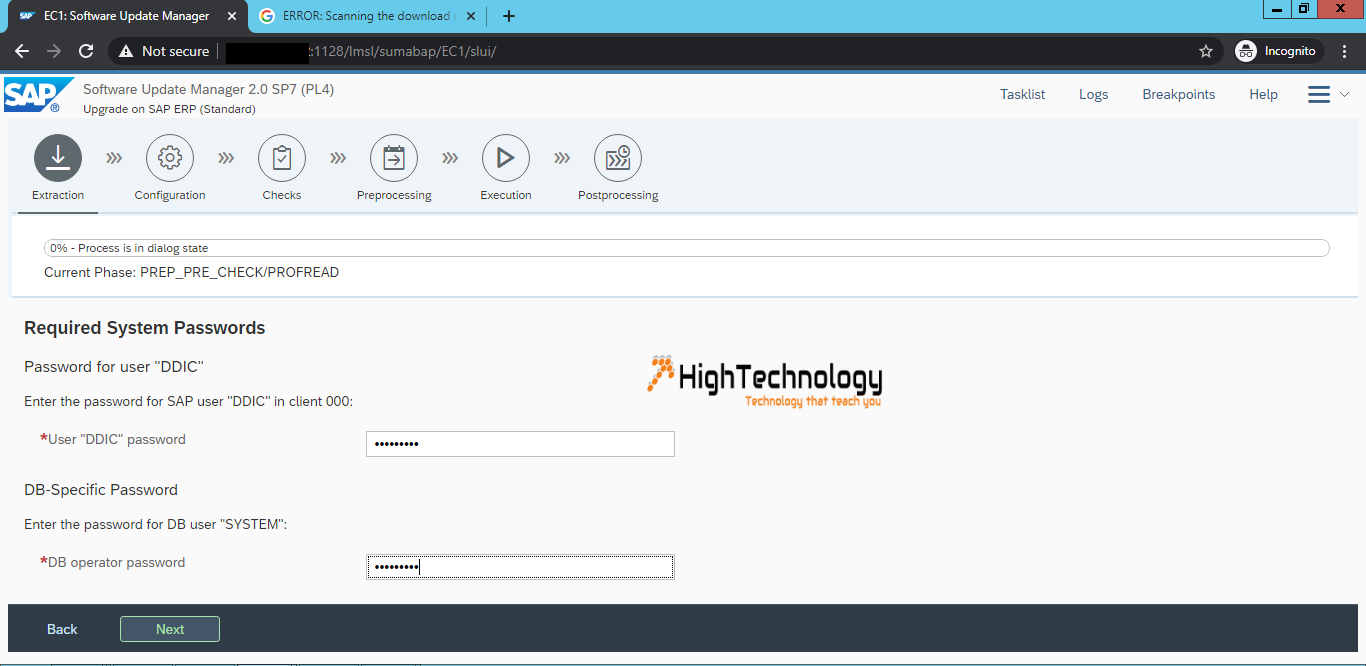Go to the Preprocessing step icon
The width and height of the screenshot is (1366, 666).
point(394,157)
